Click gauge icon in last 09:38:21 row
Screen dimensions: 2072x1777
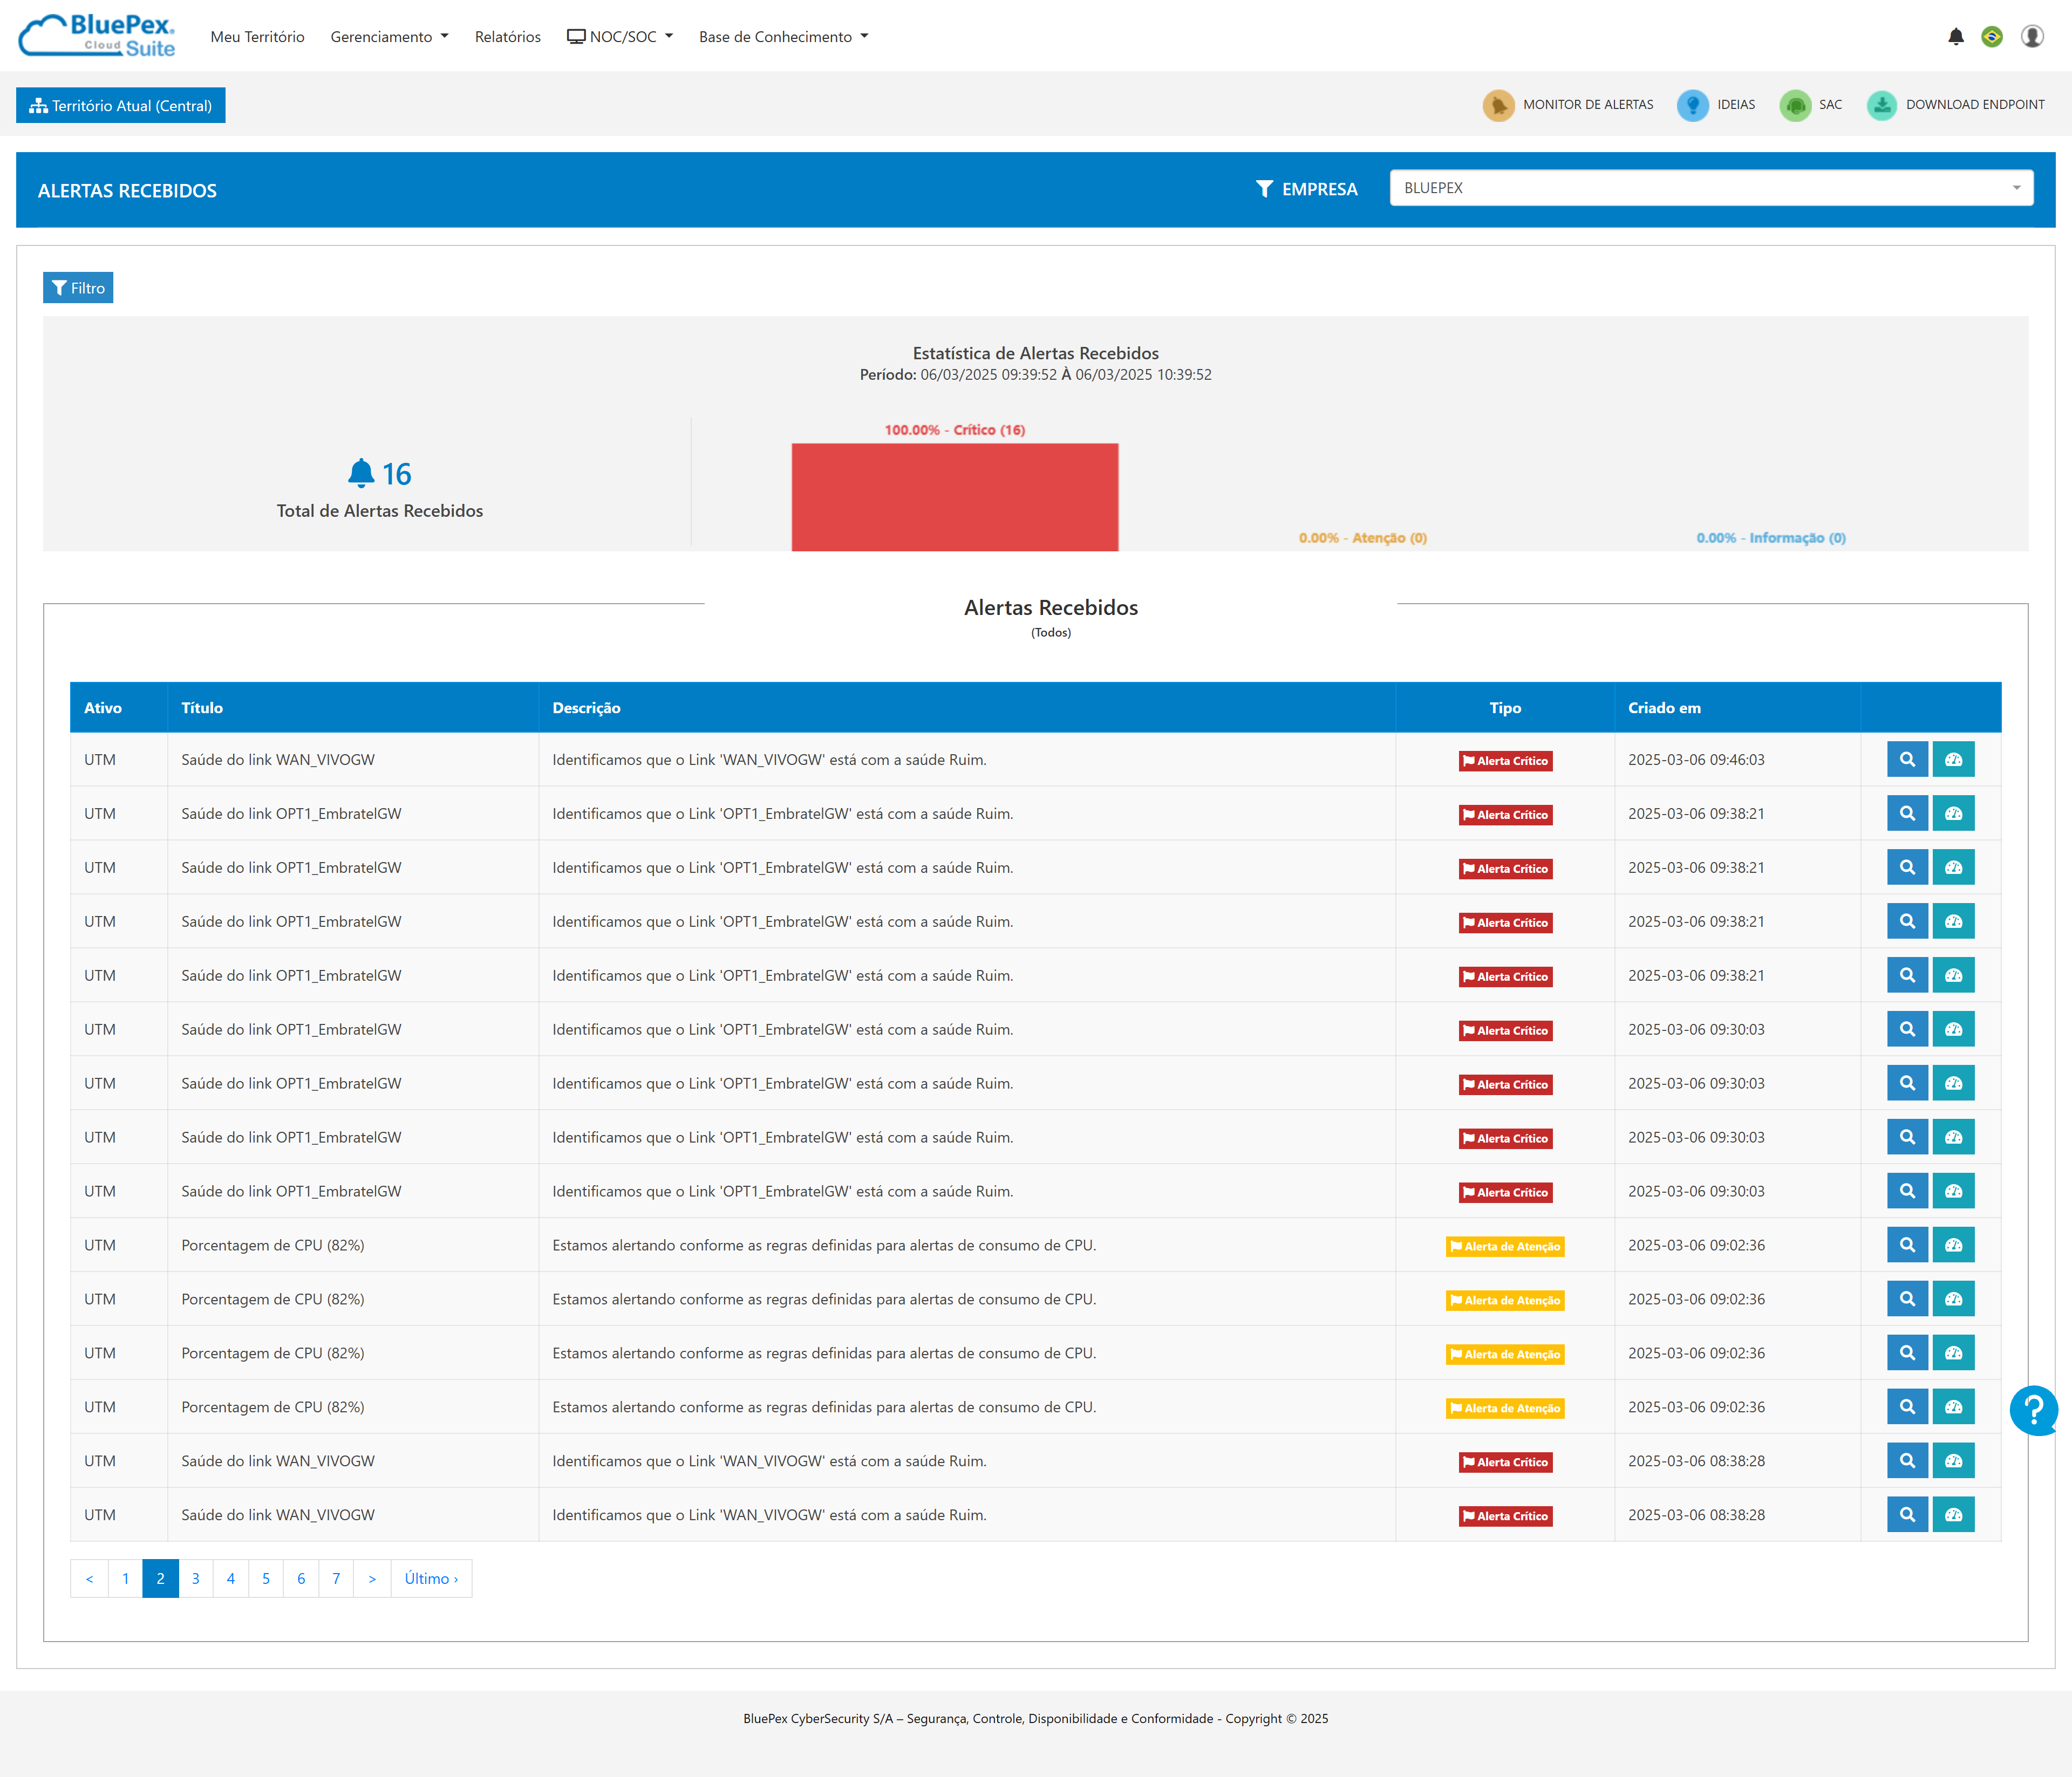tap(1953, 976)
